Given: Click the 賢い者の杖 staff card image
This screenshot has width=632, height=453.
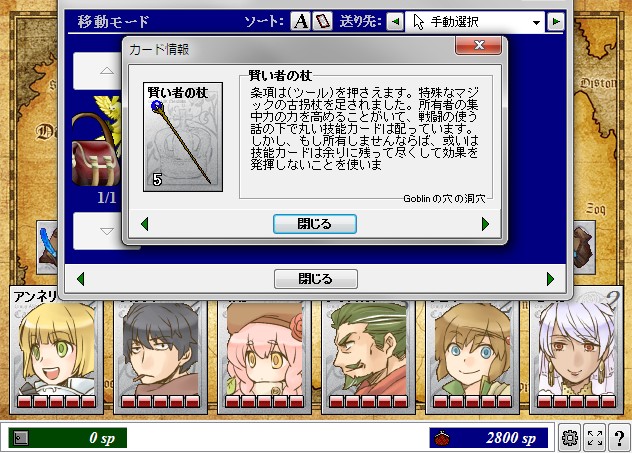Looking at the screenshot, I should point(183,137).
